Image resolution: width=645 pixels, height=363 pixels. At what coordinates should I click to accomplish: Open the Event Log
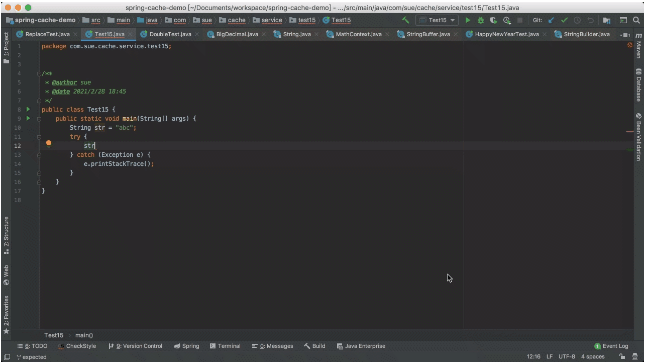[611, 346]
